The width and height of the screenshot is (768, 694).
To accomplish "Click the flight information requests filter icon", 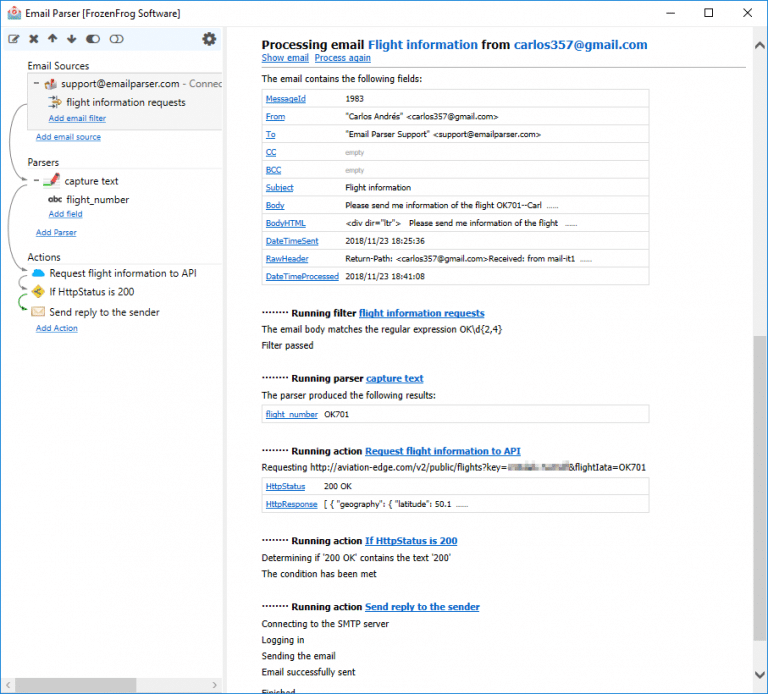I will tap(54, 102).
